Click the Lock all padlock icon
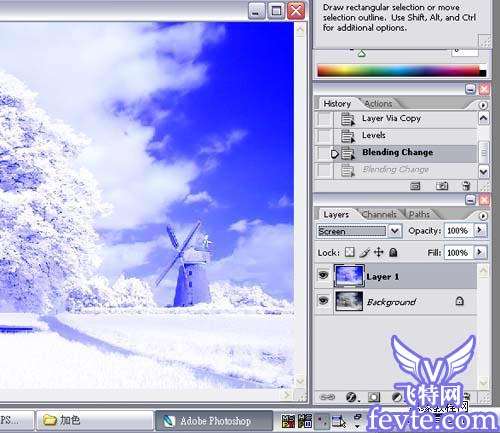This screenshot has height=433, width=500. coord(393,252)
